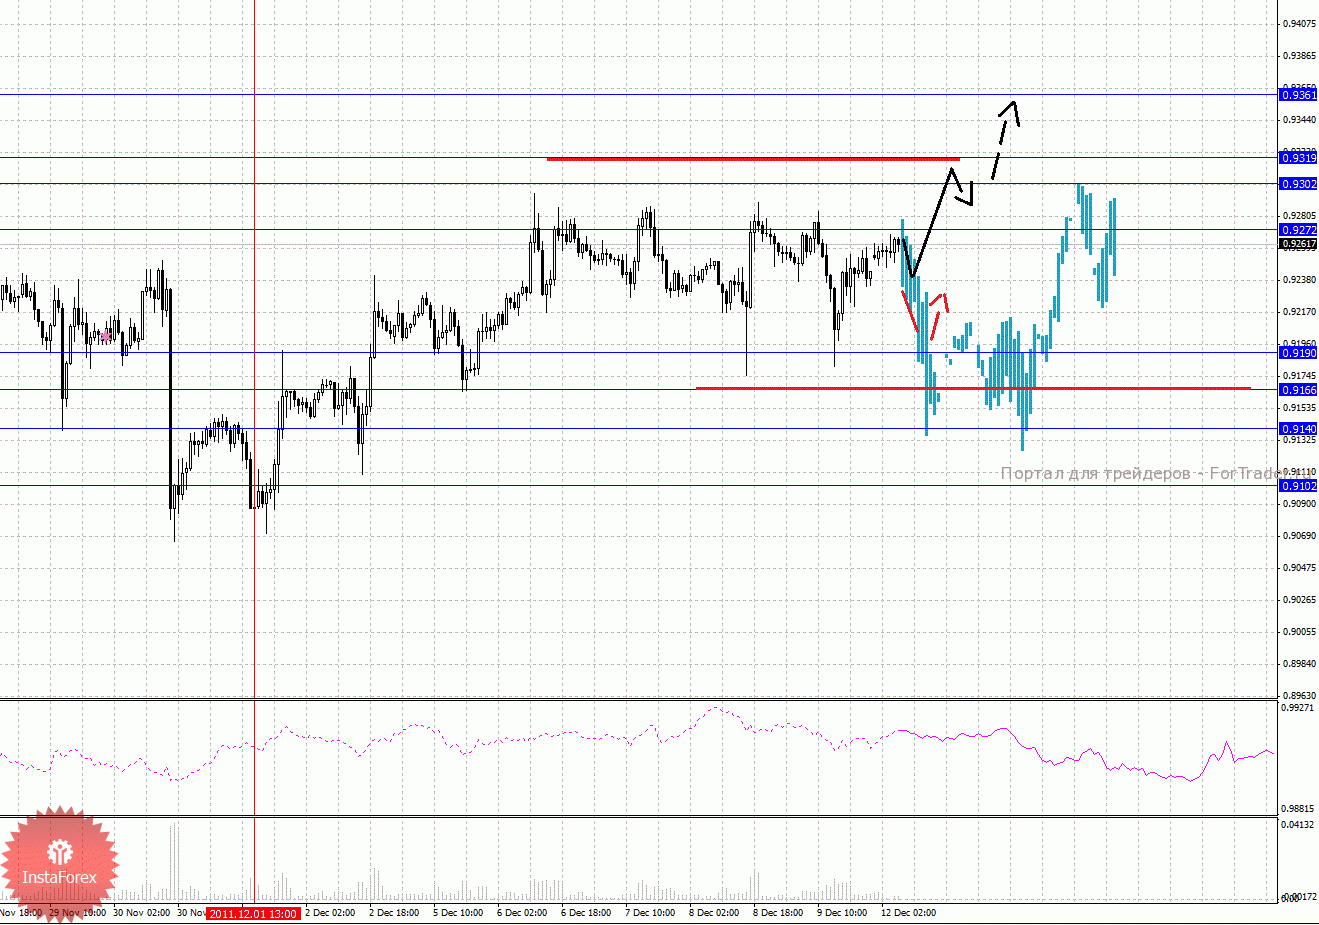1319x925 pixels.
Task: Click the 0.91535 price axis value
Action: (1299, 408)
